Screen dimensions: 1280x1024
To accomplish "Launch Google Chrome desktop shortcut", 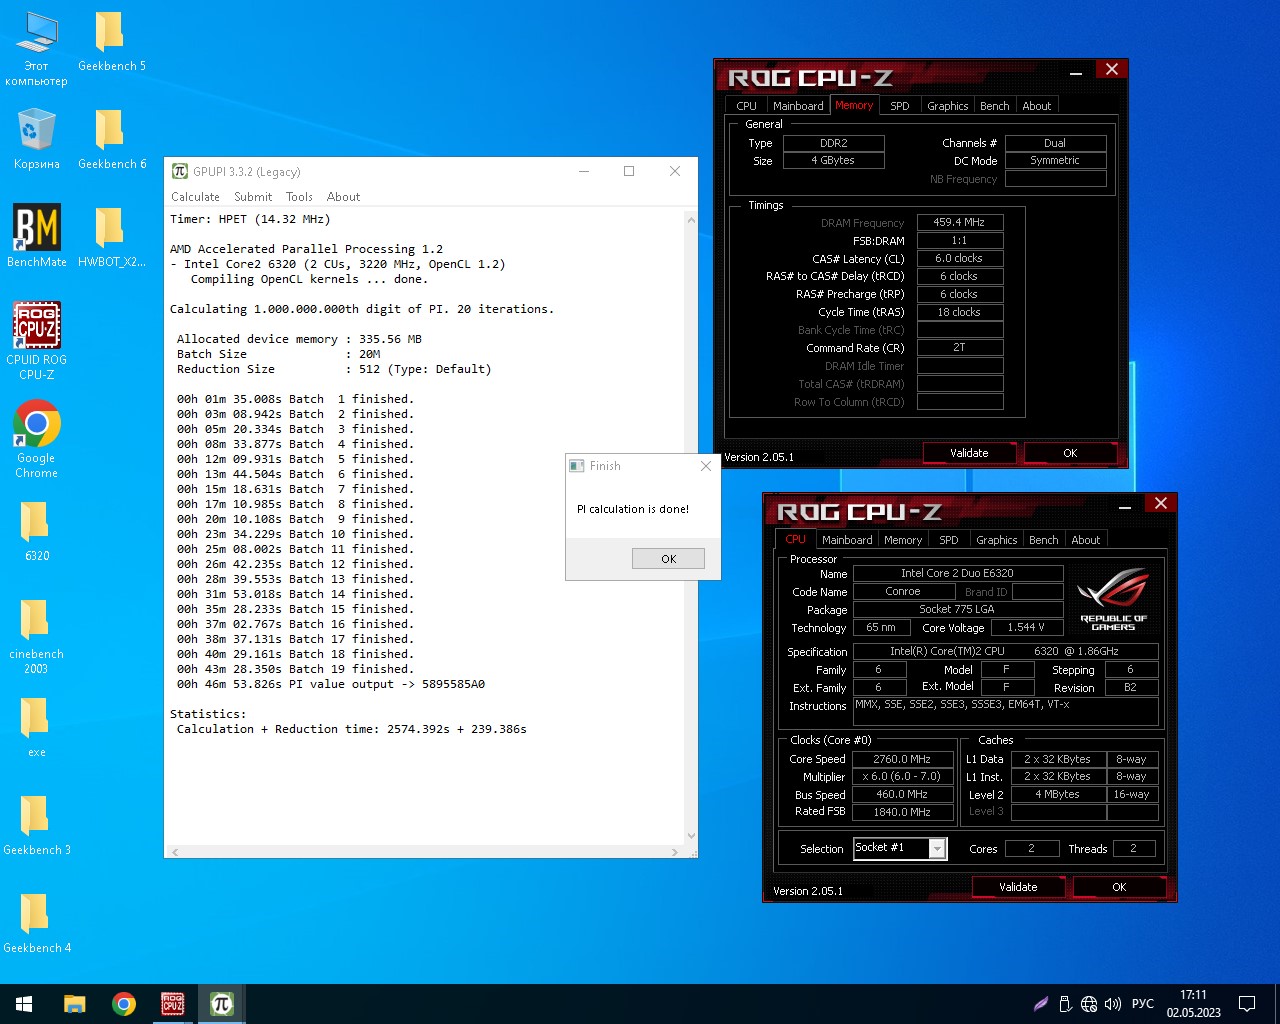I will click(36, 439).
